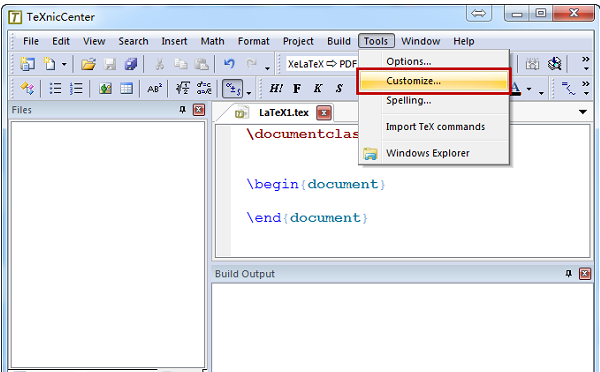600x372 pixels.
Task: Open the Format menu
Action: pyautogui.click(x=253, y=41)
